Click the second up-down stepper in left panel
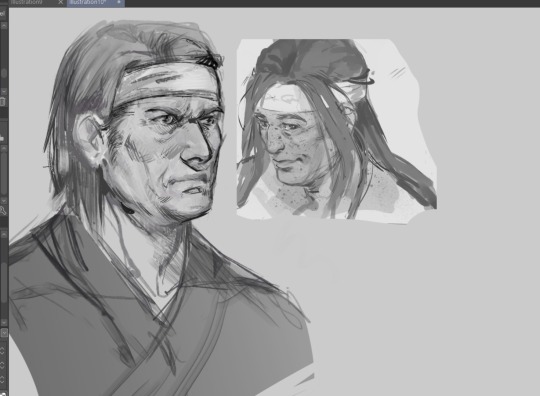Screen dimensions: 540x396 coord(2,365)
